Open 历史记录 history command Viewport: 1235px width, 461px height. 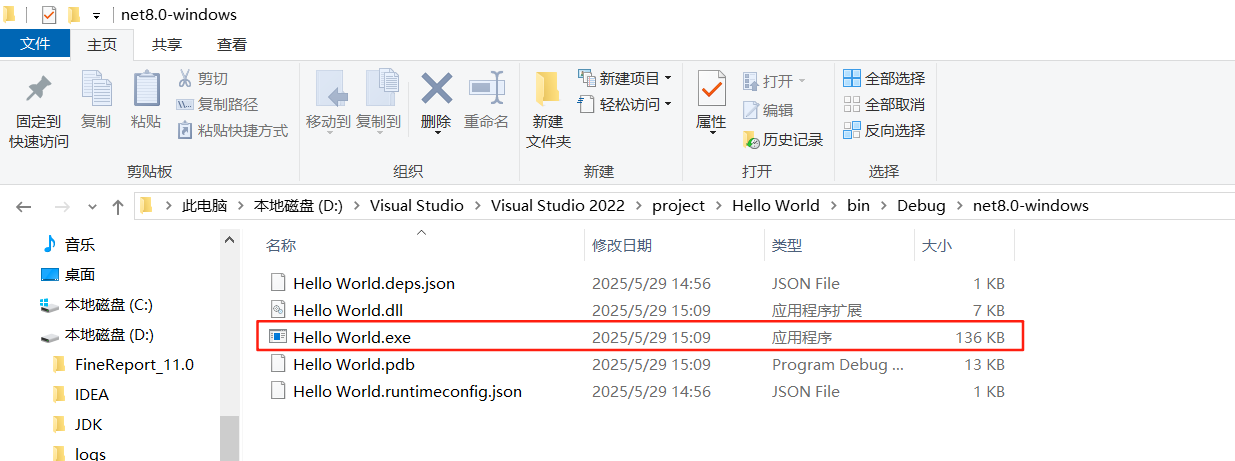[783, 139]
